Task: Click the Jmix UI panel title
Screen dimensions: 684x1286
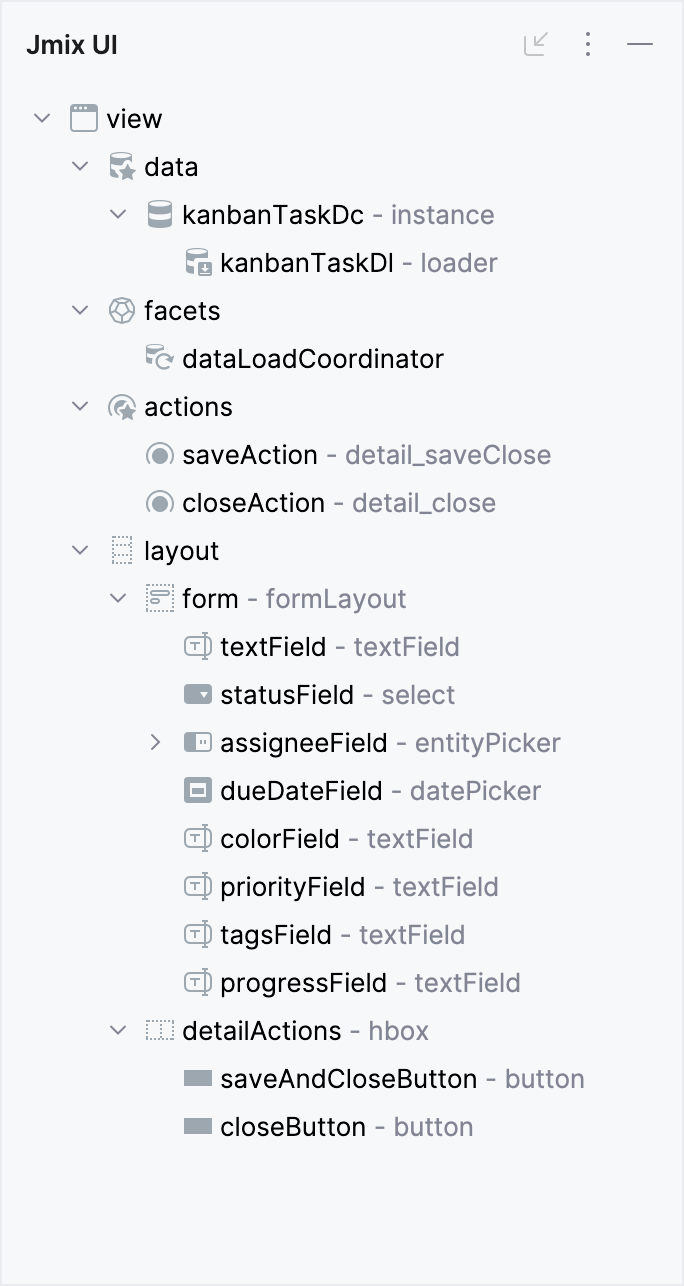Action: pyautogui.click(x=71, y=44)
